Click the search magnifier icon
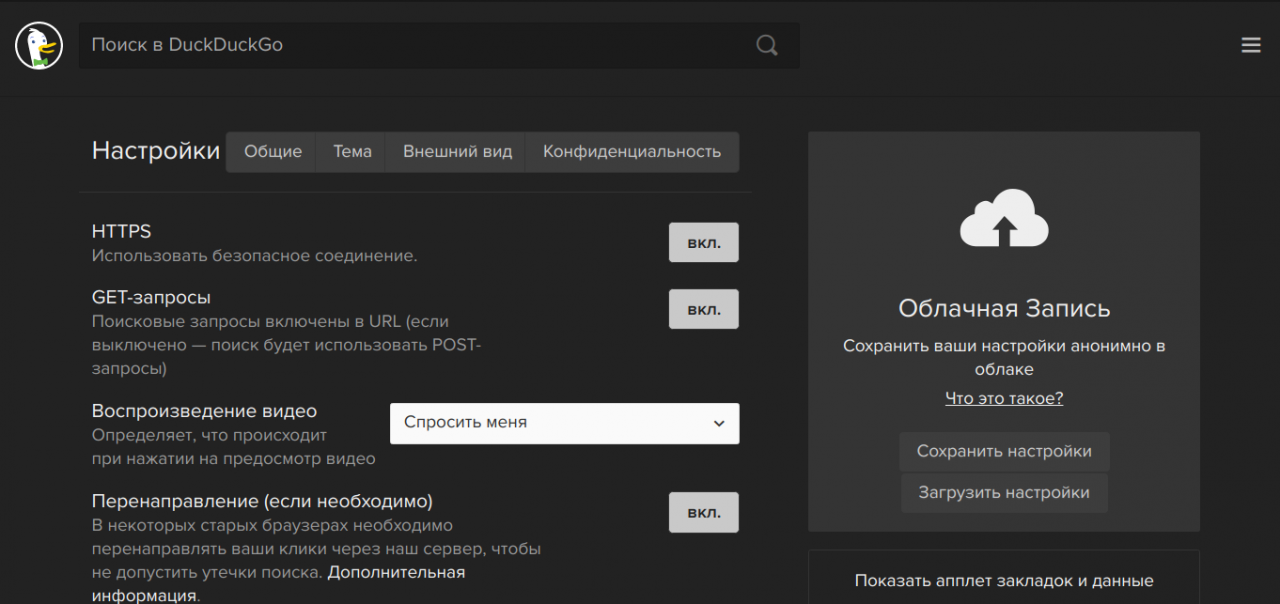The image size is (1280, 604). (x=766, y=45)
